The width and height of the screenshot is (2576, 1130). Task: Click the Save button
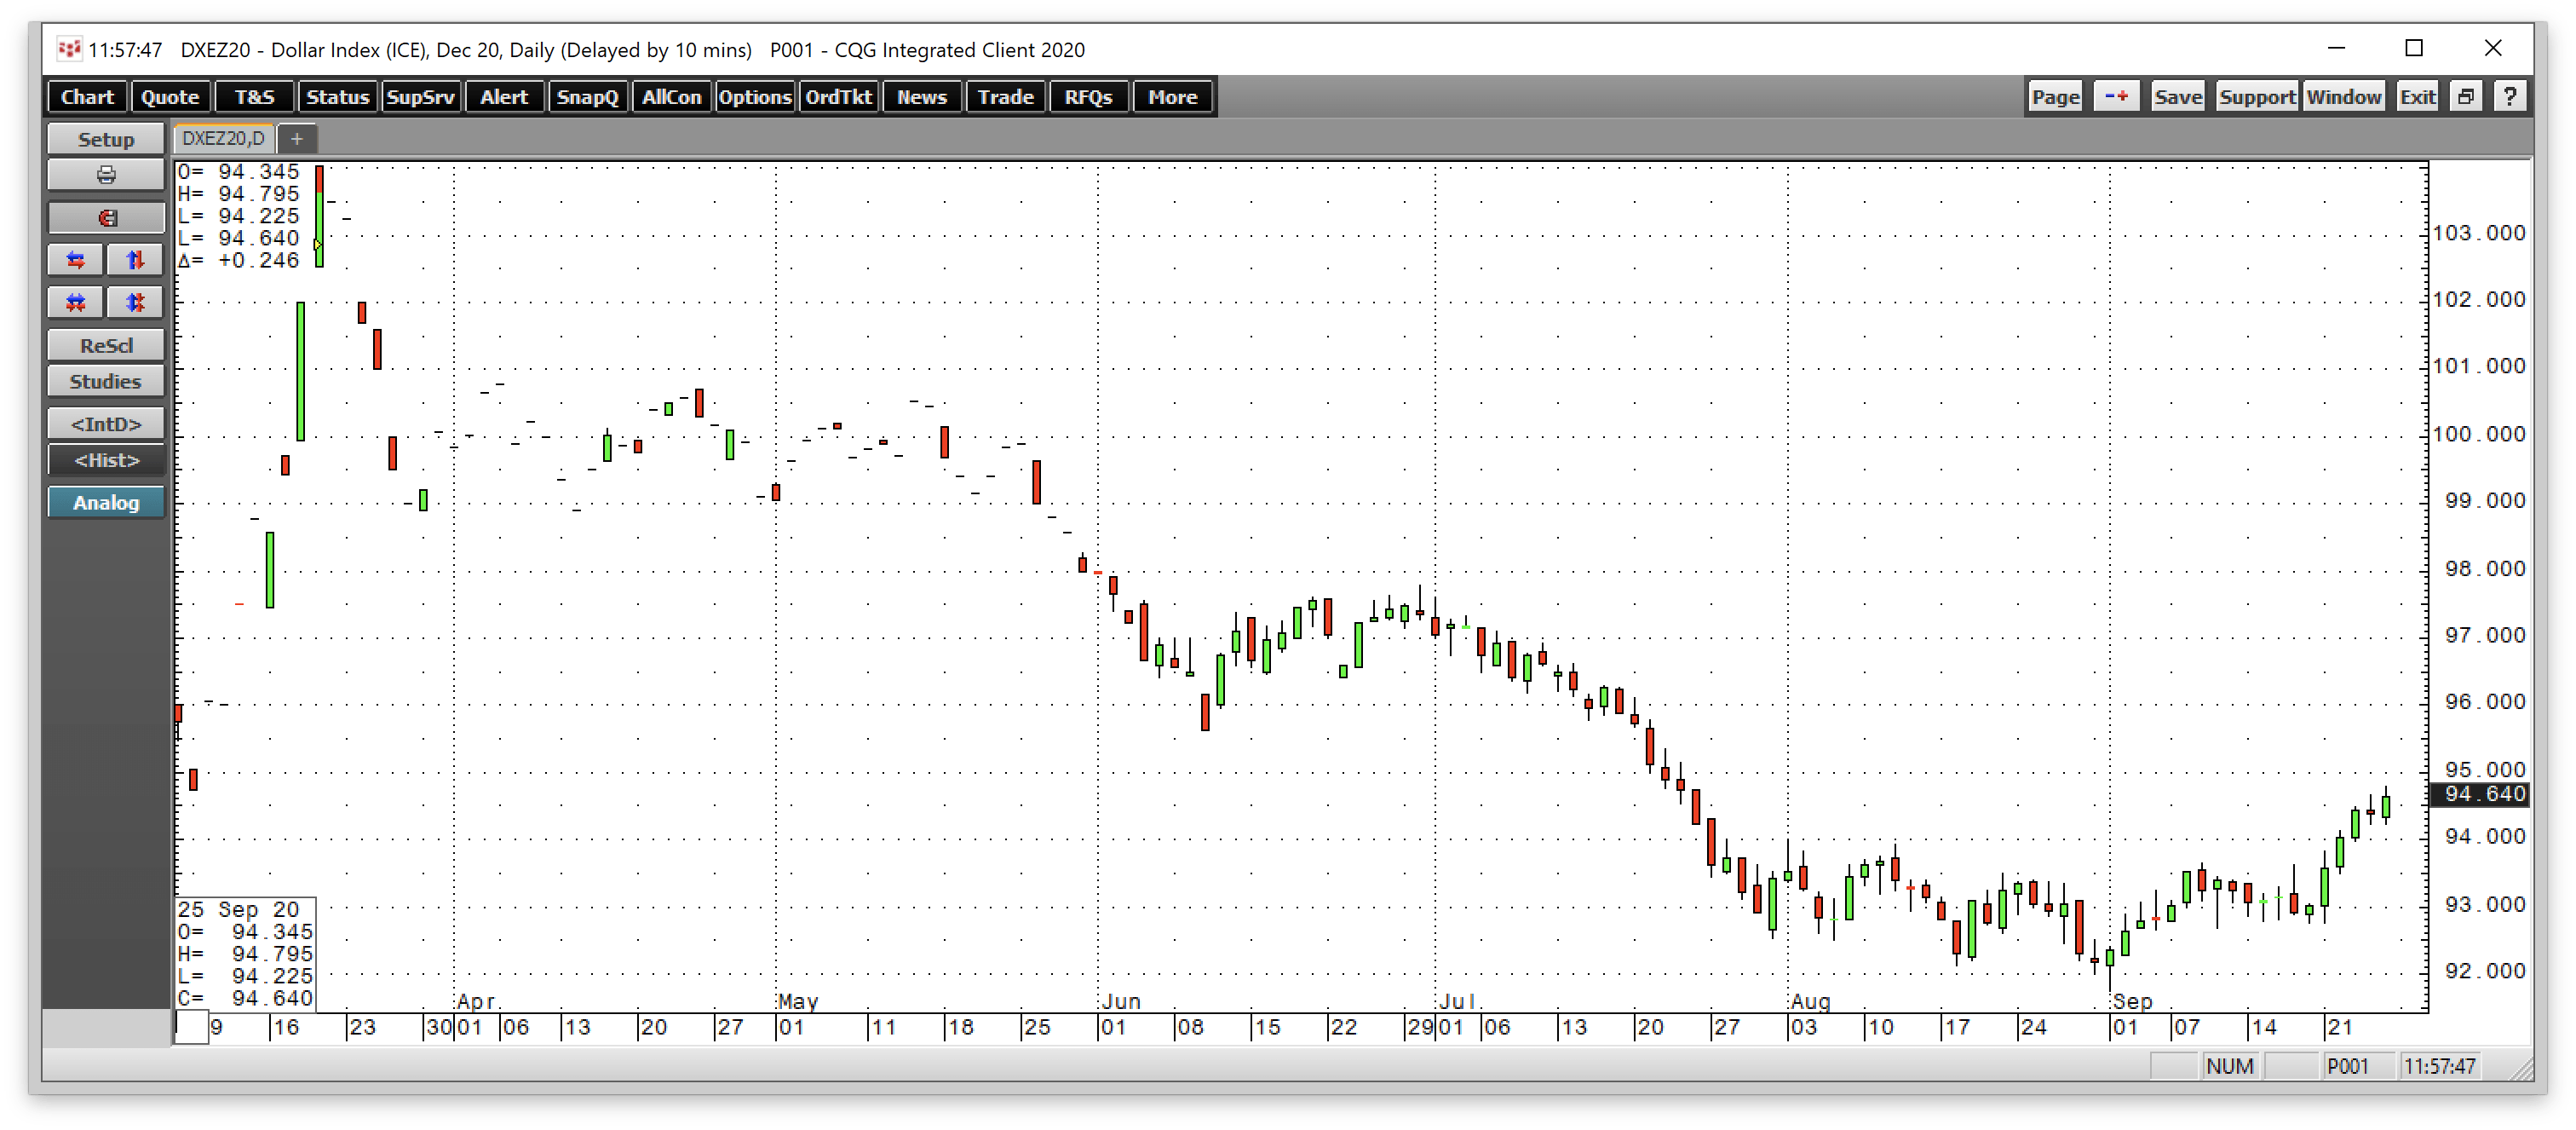pos(2178,97)
